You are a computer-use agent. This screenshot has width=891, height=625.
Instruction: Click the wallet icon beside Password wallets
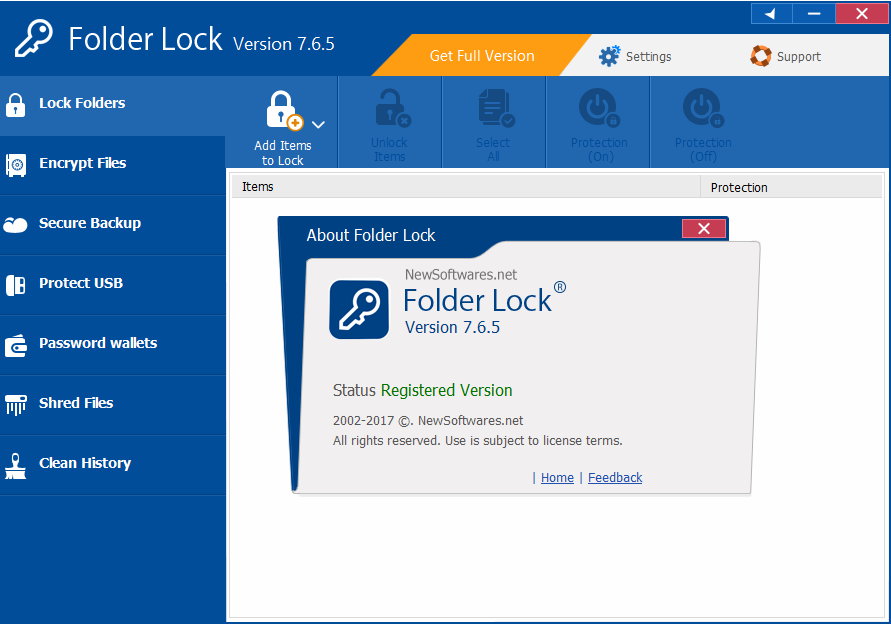(x=16, y=345)
